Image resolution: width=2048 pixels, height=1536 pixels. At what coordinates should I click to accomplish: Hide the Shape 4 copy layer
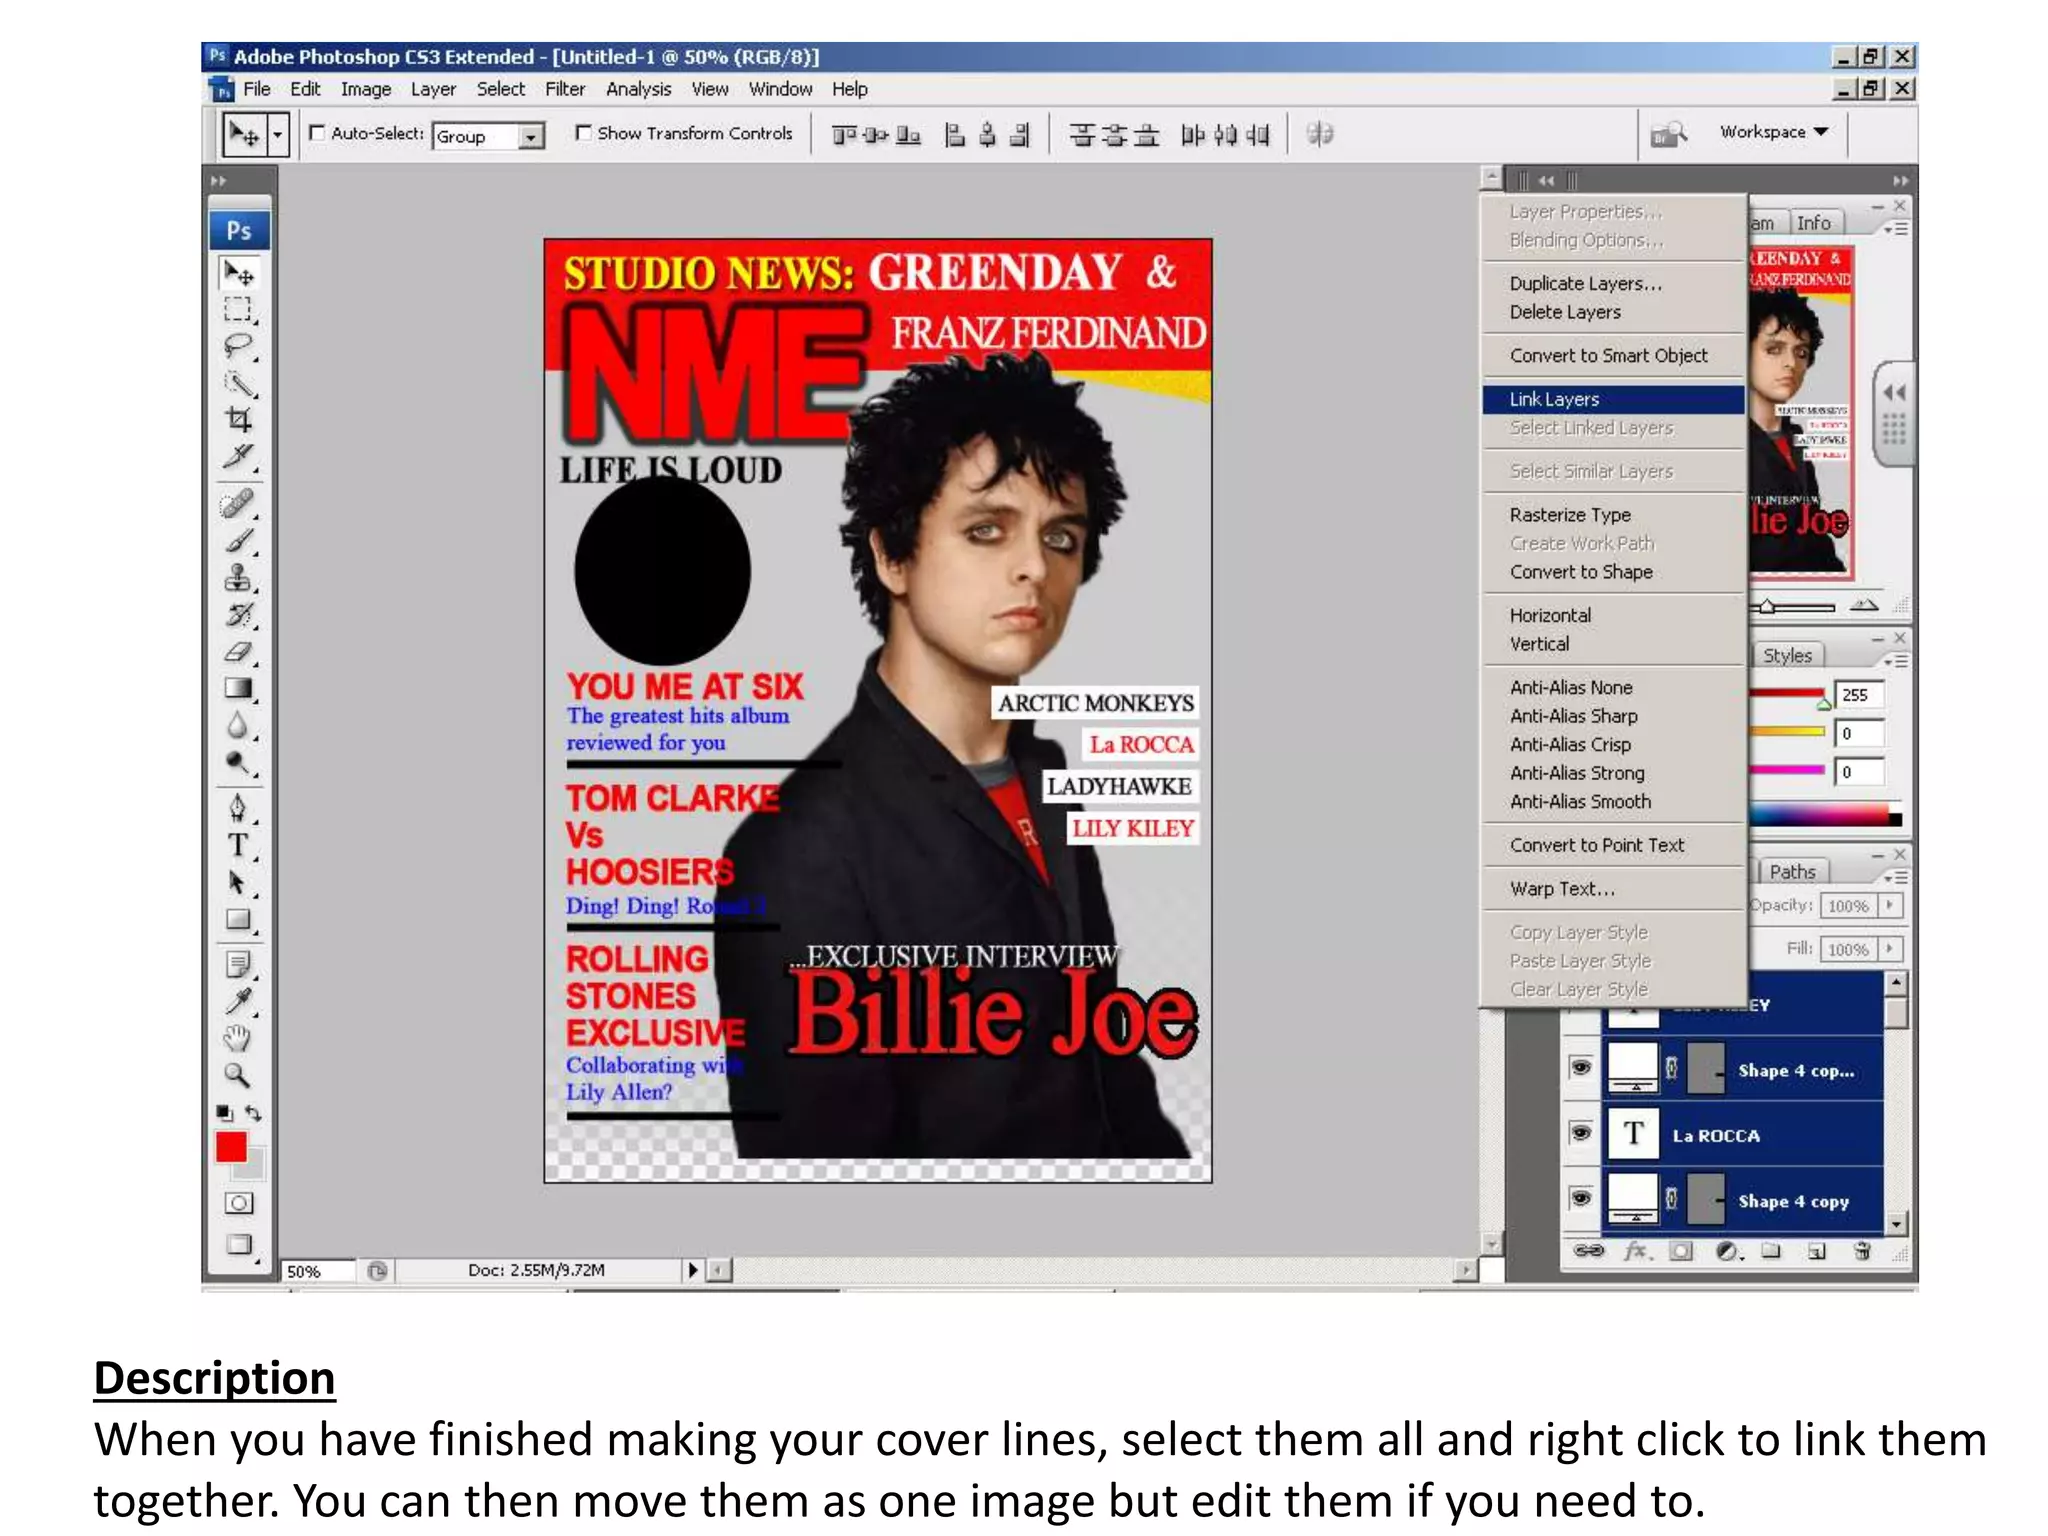coord(1581,1198)
